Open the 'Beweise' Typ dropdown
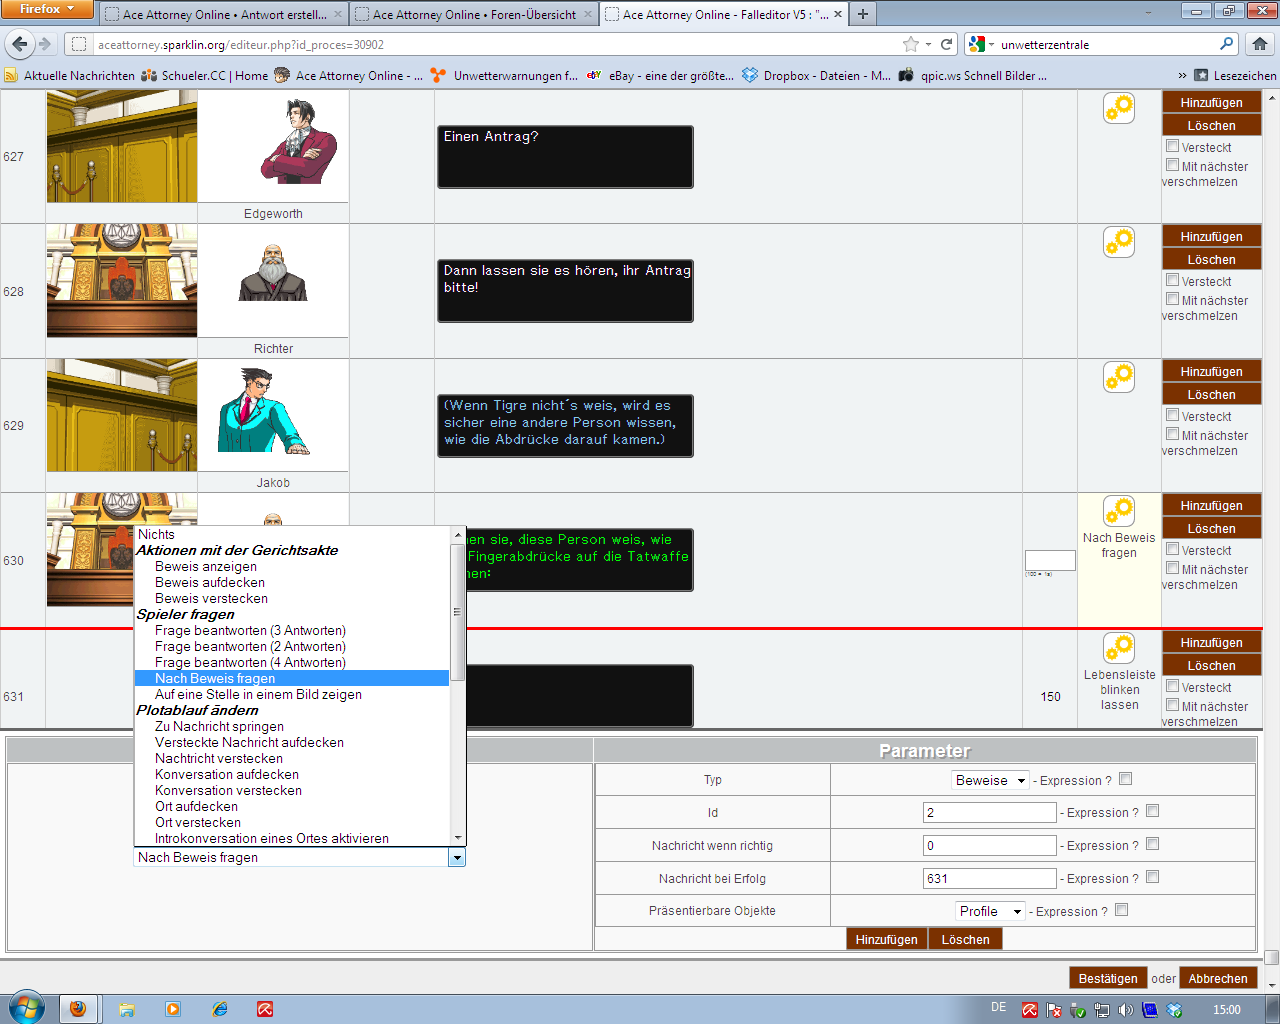The image size is (1280, 1024). click(990, 780)
